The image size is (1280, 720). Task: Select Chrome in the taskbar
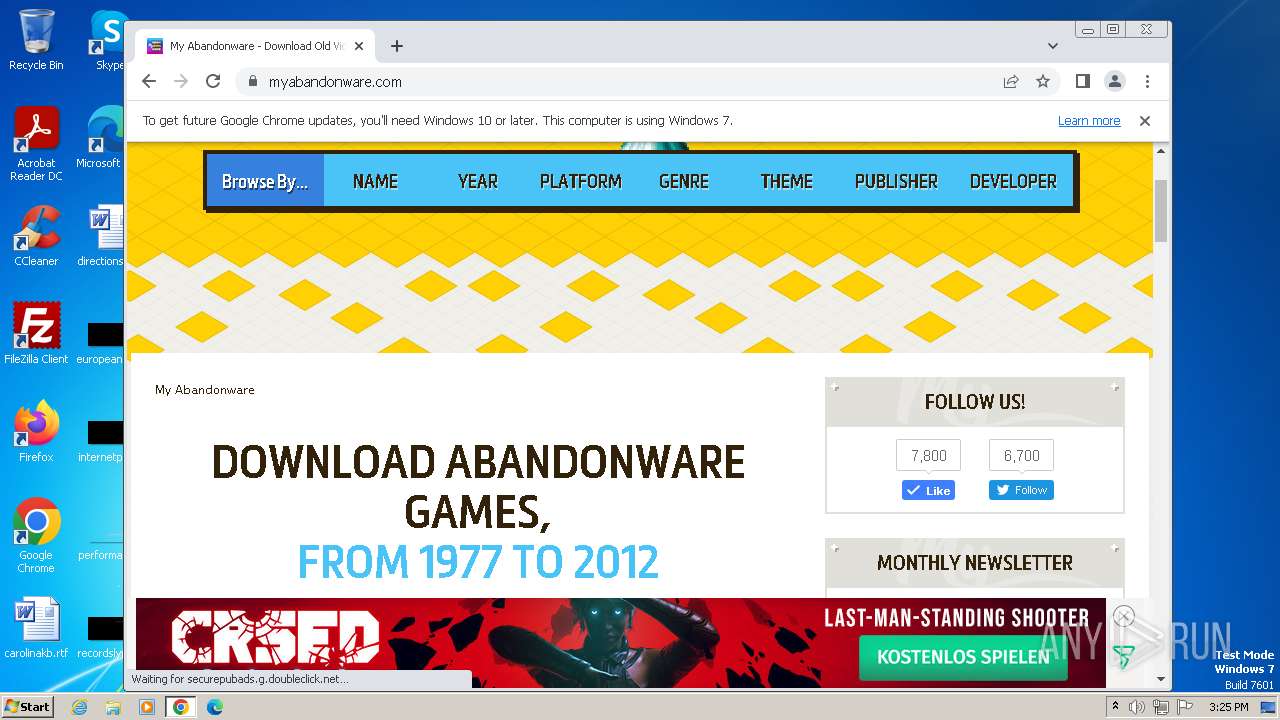pyautogui.click(x=181, y=707)
